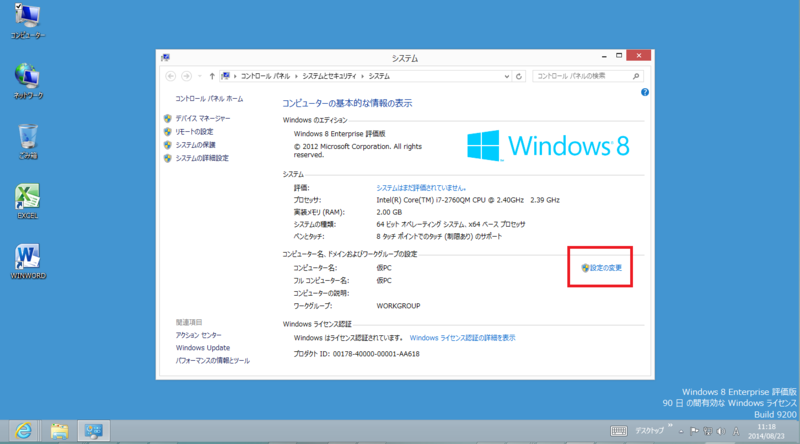800x444 pixels.
Task: Click the heading コンピューターの基本的な情報の表示
Action: (x=347, y=103)
